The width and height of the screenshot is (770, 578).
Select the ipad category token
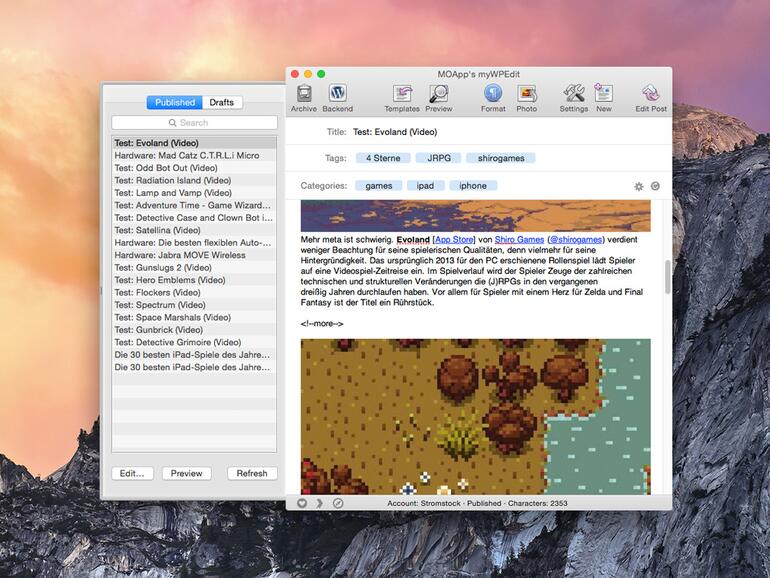pyautogui.click(x=425, y=186)
